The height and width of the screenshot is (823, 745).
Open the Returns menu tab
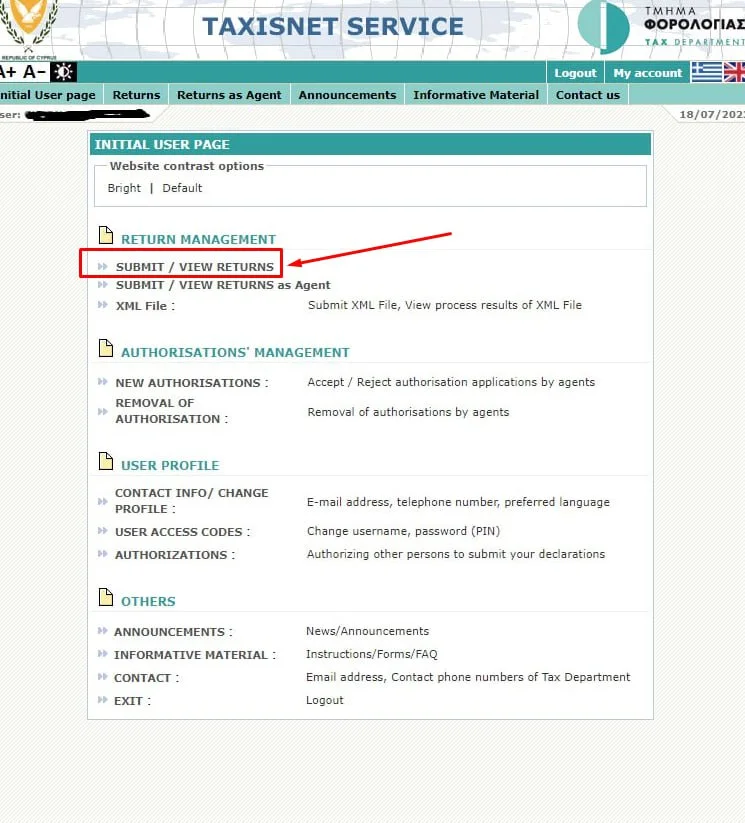(136, 95)
